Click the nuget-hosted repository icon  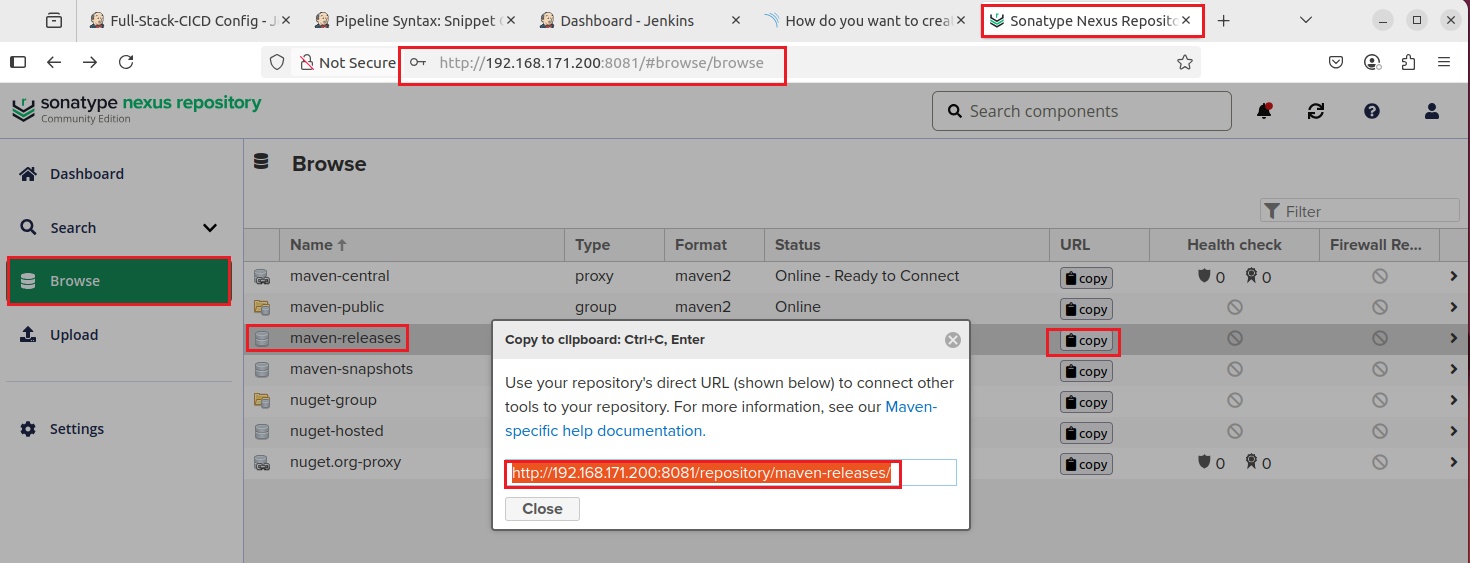pos(262,431)
